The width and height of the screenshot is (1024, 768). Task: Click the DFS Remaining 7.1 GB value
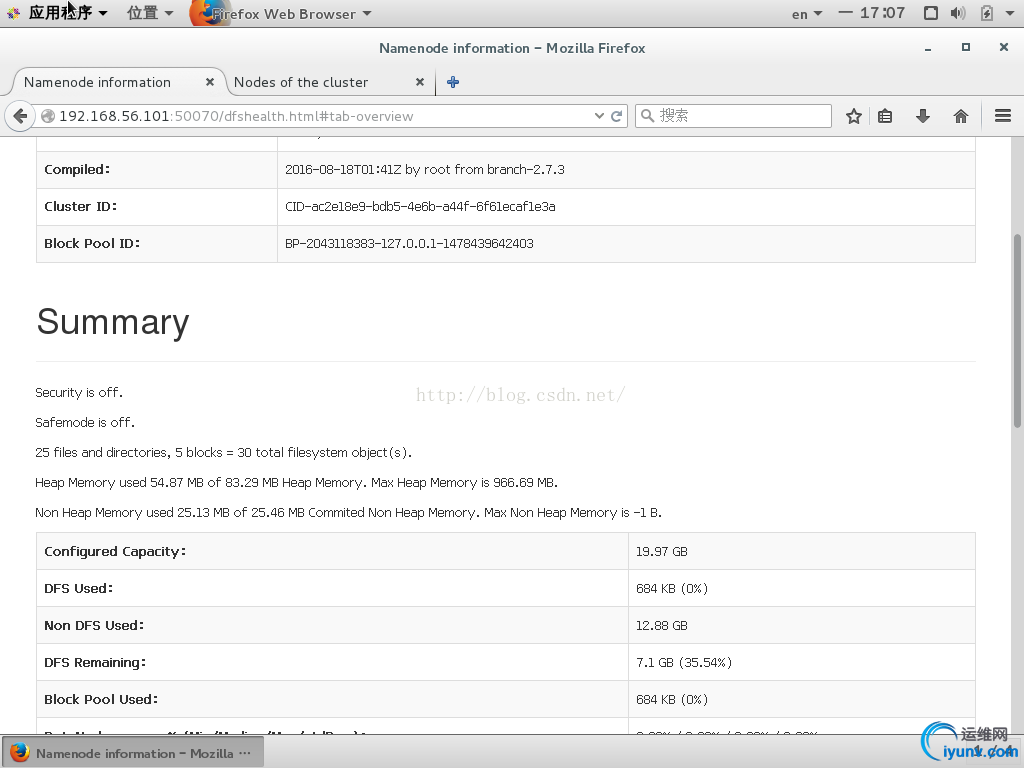684,663
